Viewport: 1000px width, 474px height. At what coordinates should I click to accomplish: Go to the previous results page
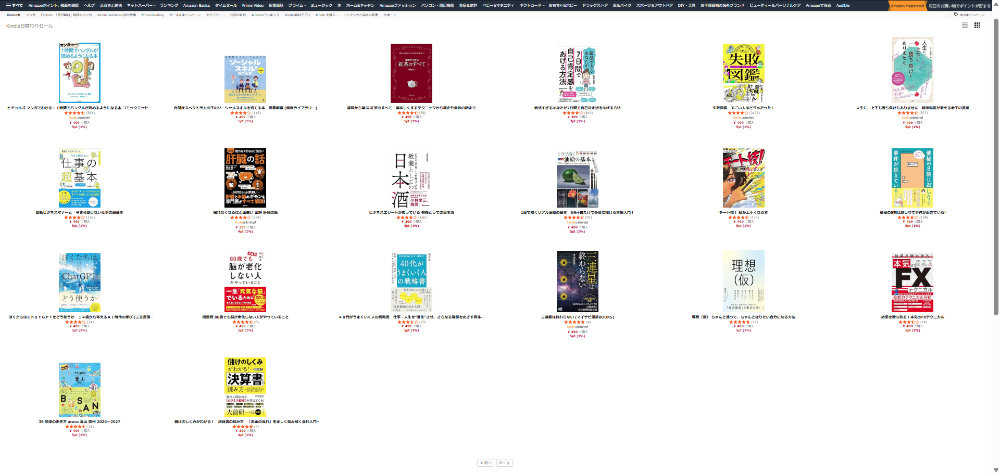pos(486,463)
